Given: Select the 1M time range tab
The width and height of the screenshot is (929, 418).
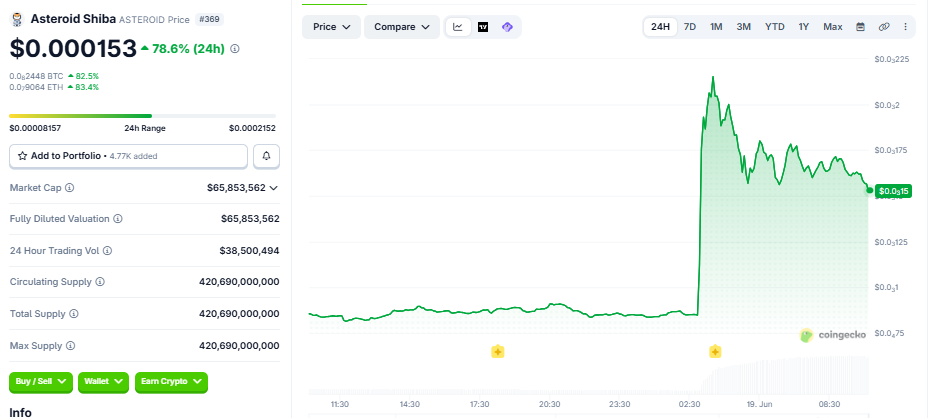Looking at the screenshot, I should pos(716,27).
